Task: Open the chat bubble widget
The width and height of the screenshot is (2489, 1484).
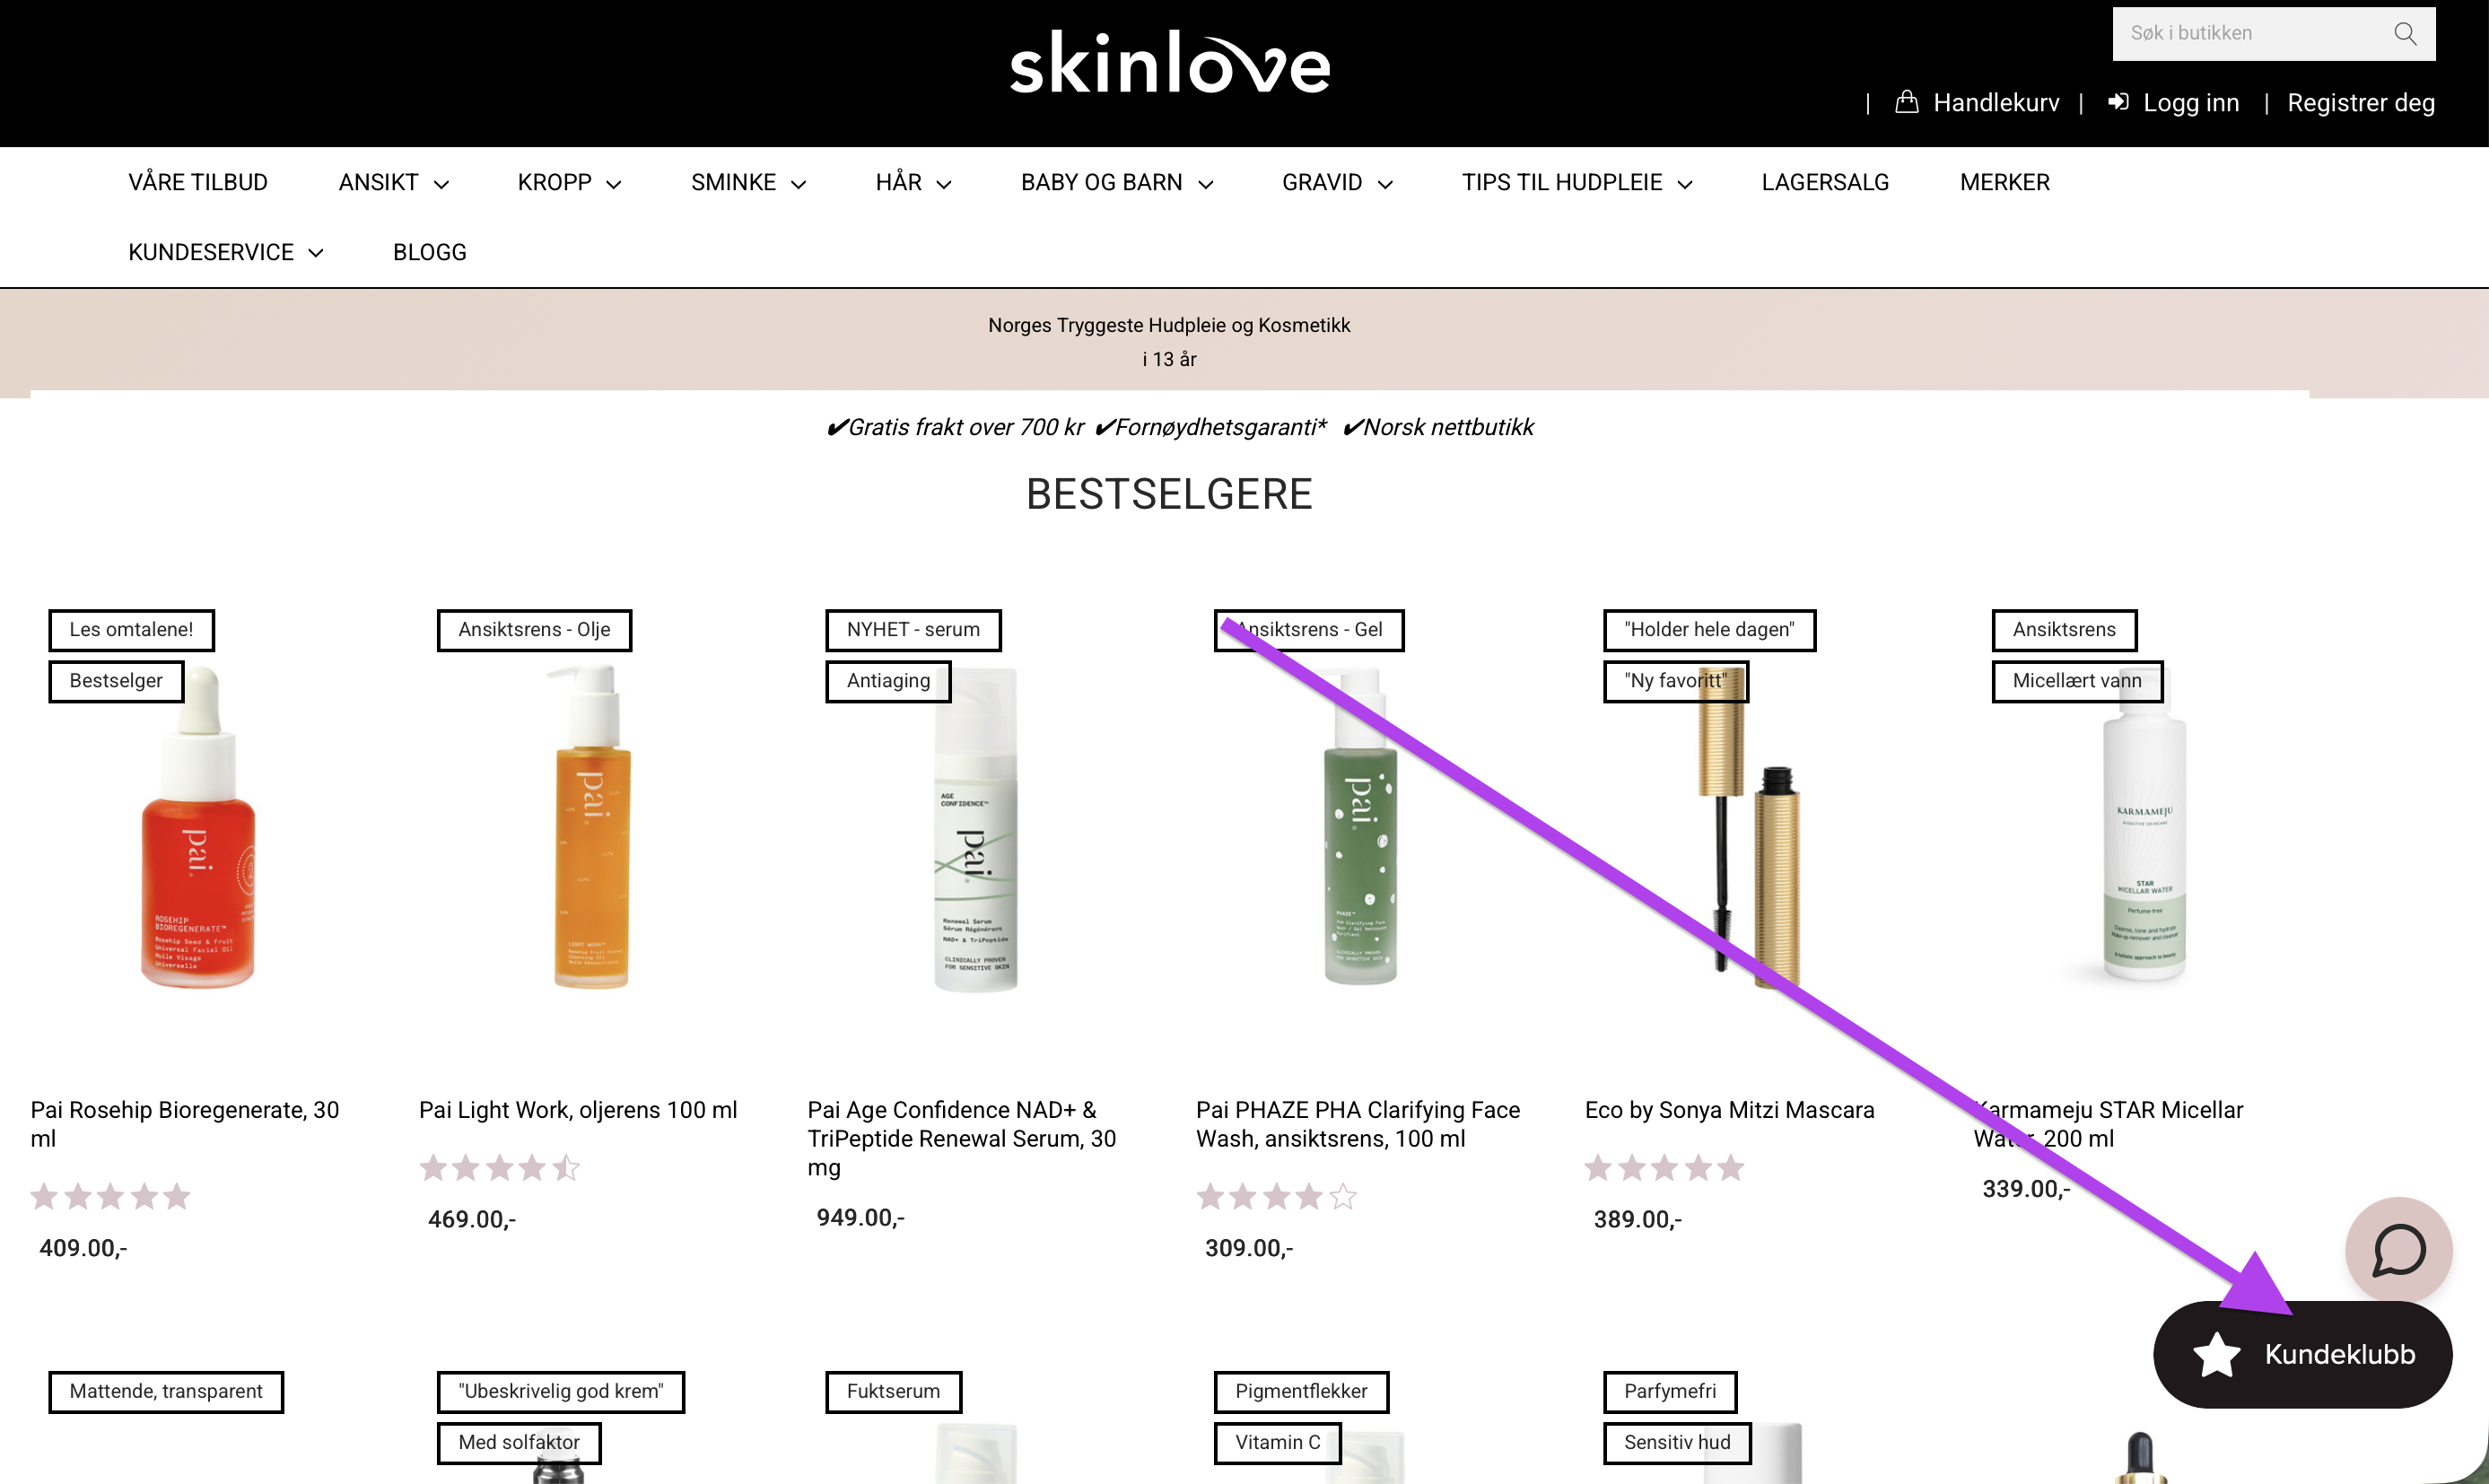Action: (x=2398, y=1250)
